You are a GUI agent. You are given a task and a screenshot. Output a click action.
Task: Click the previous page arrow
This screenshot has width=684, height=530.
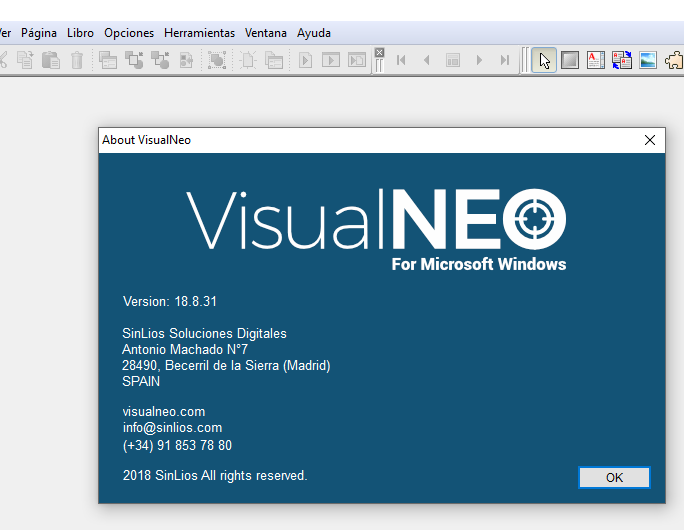(427, 60)
